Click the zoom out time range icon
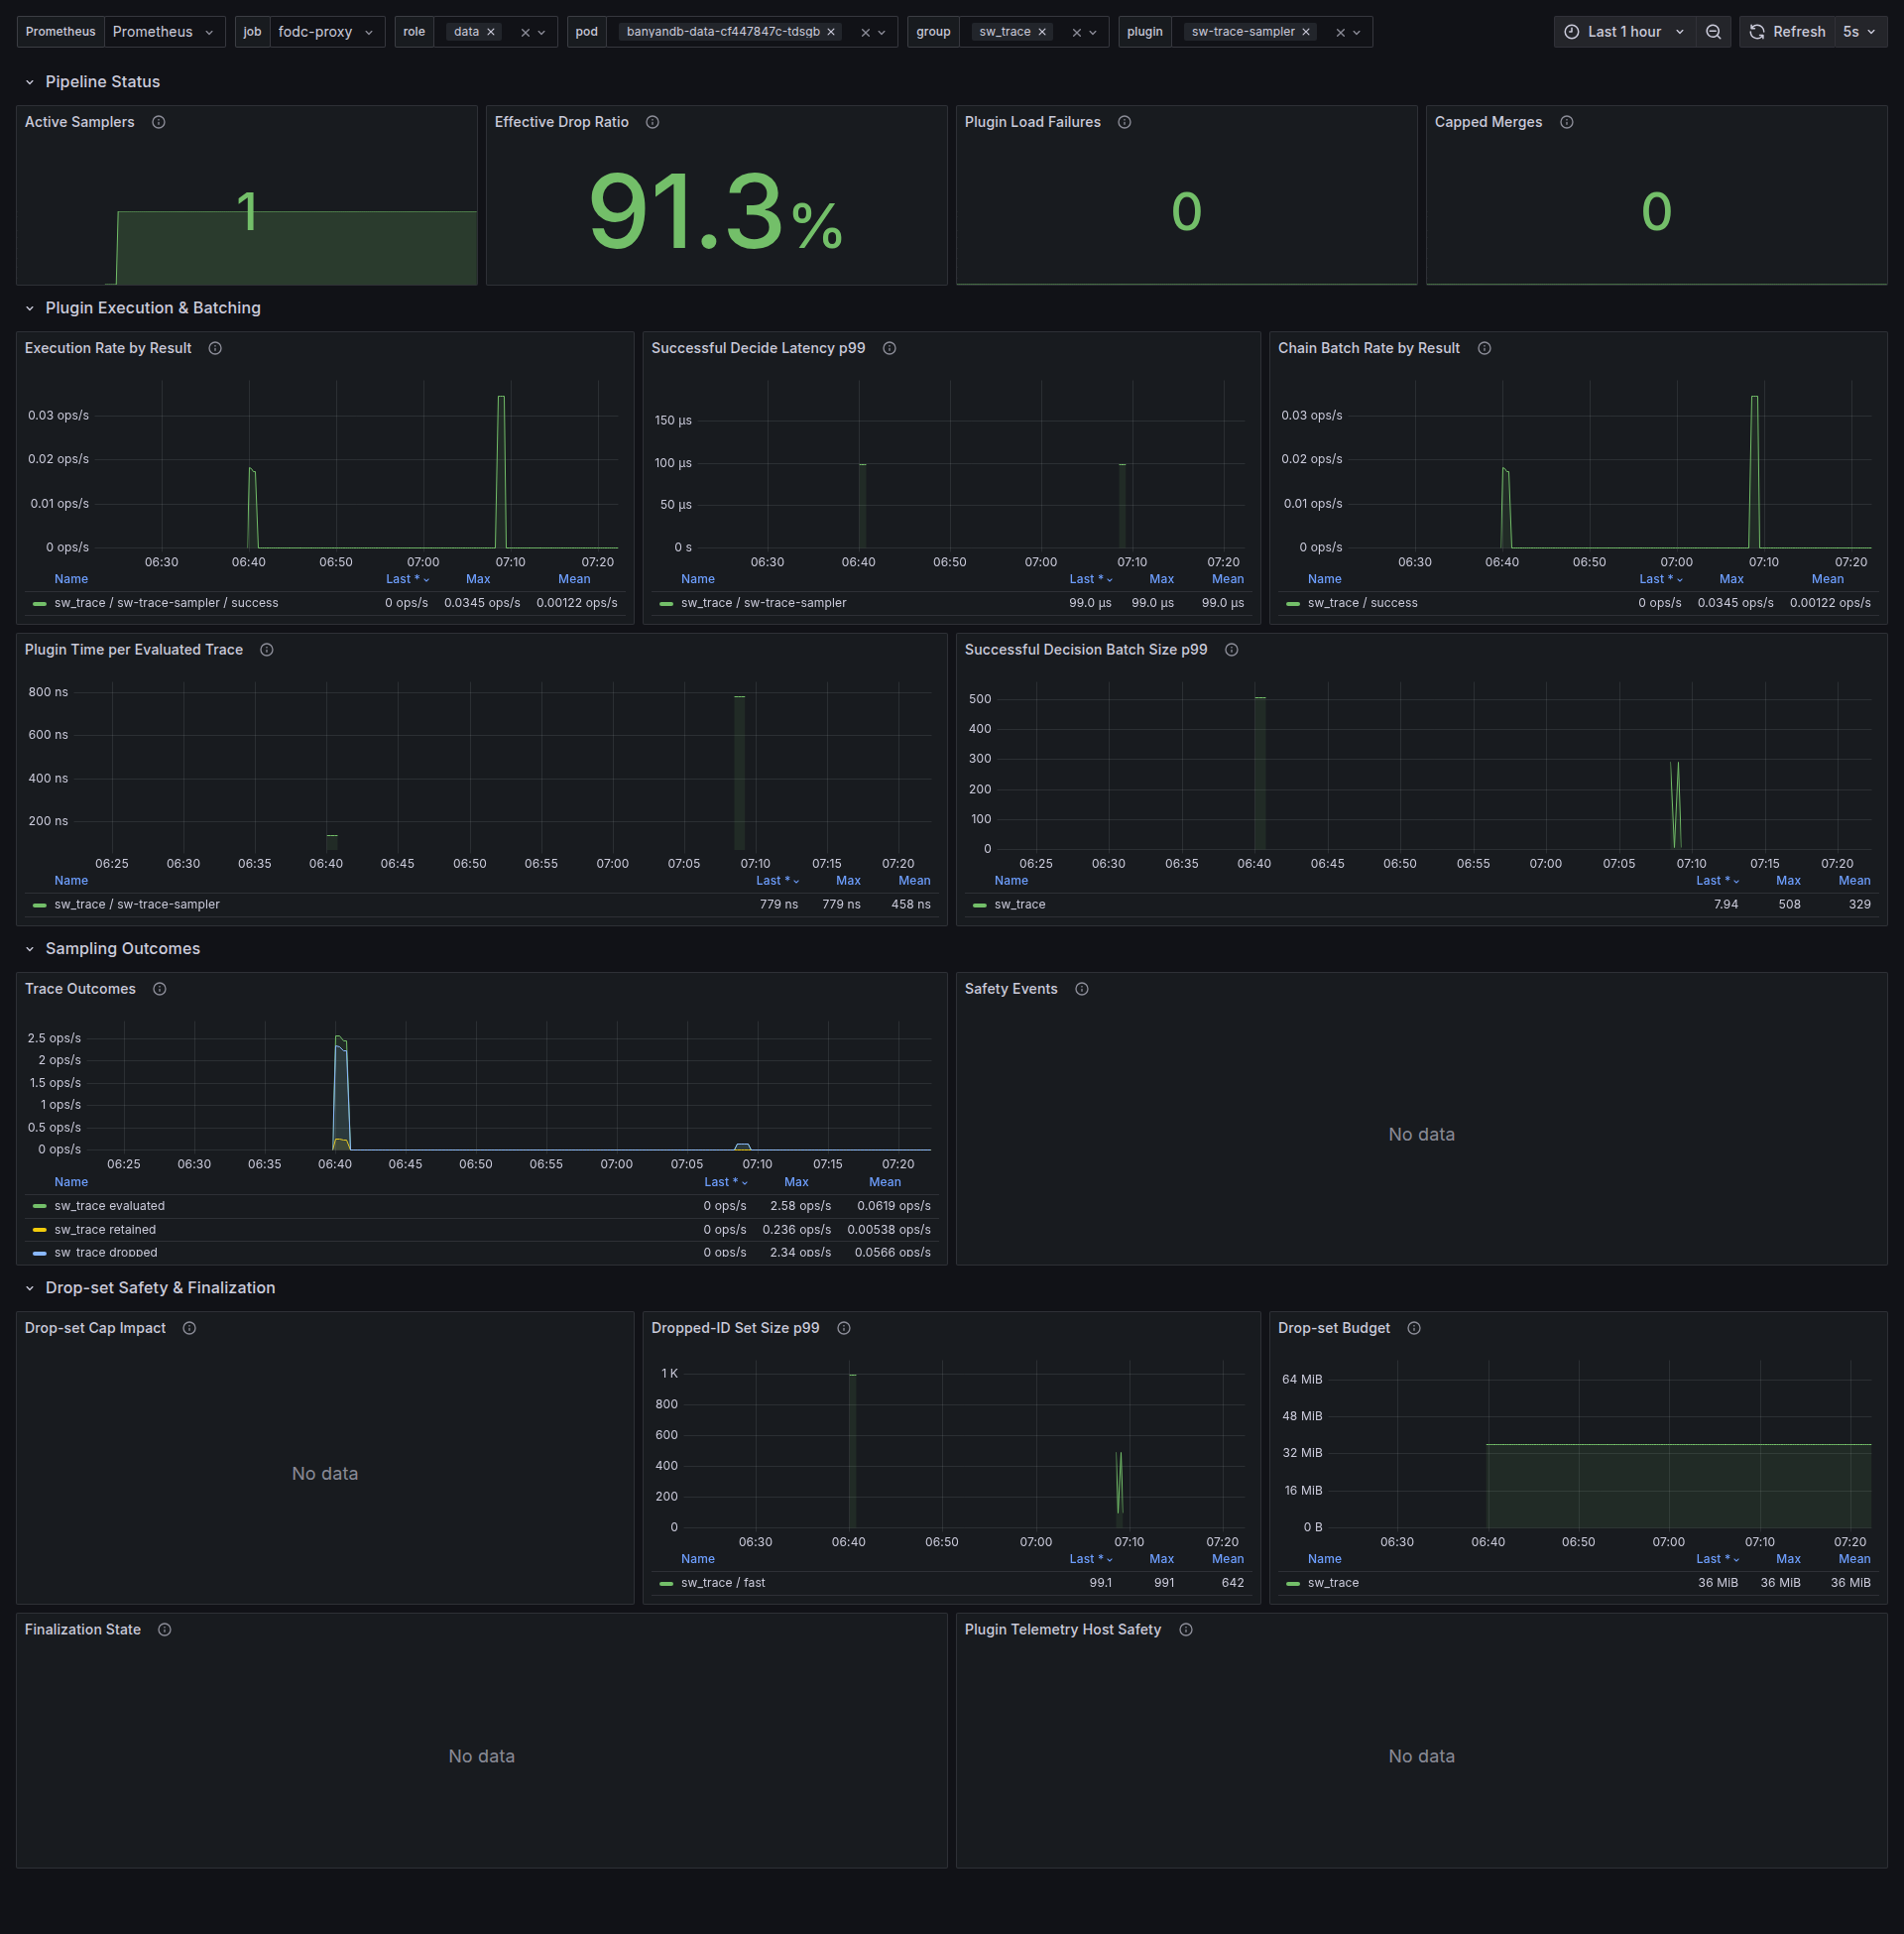1904x1934 pixels. [1713, 32]
